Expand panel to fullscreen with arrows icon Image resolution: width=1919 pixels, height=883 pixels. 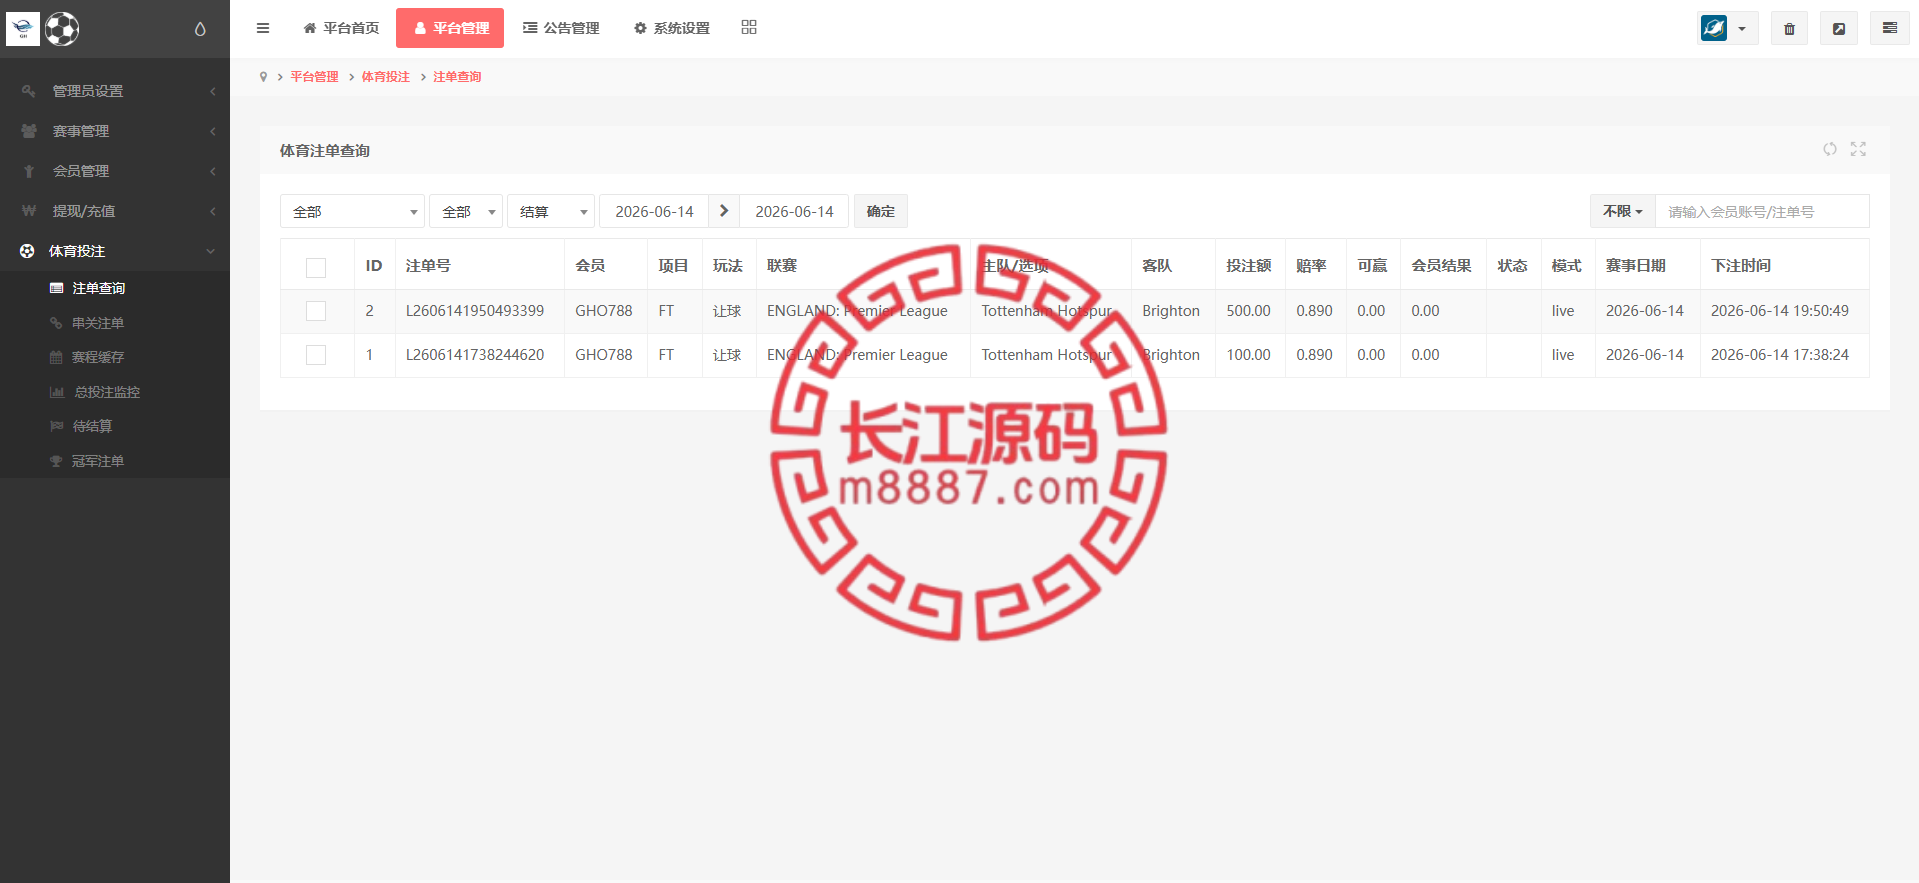coord(1858,149)
